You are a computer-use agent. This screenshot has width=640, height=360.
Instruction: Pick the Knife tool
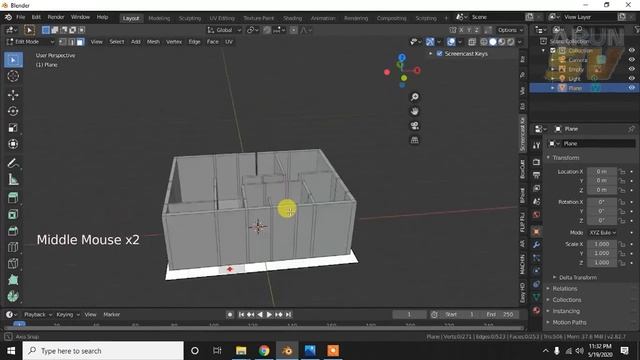pyautogui.click(x=13, y=263)
